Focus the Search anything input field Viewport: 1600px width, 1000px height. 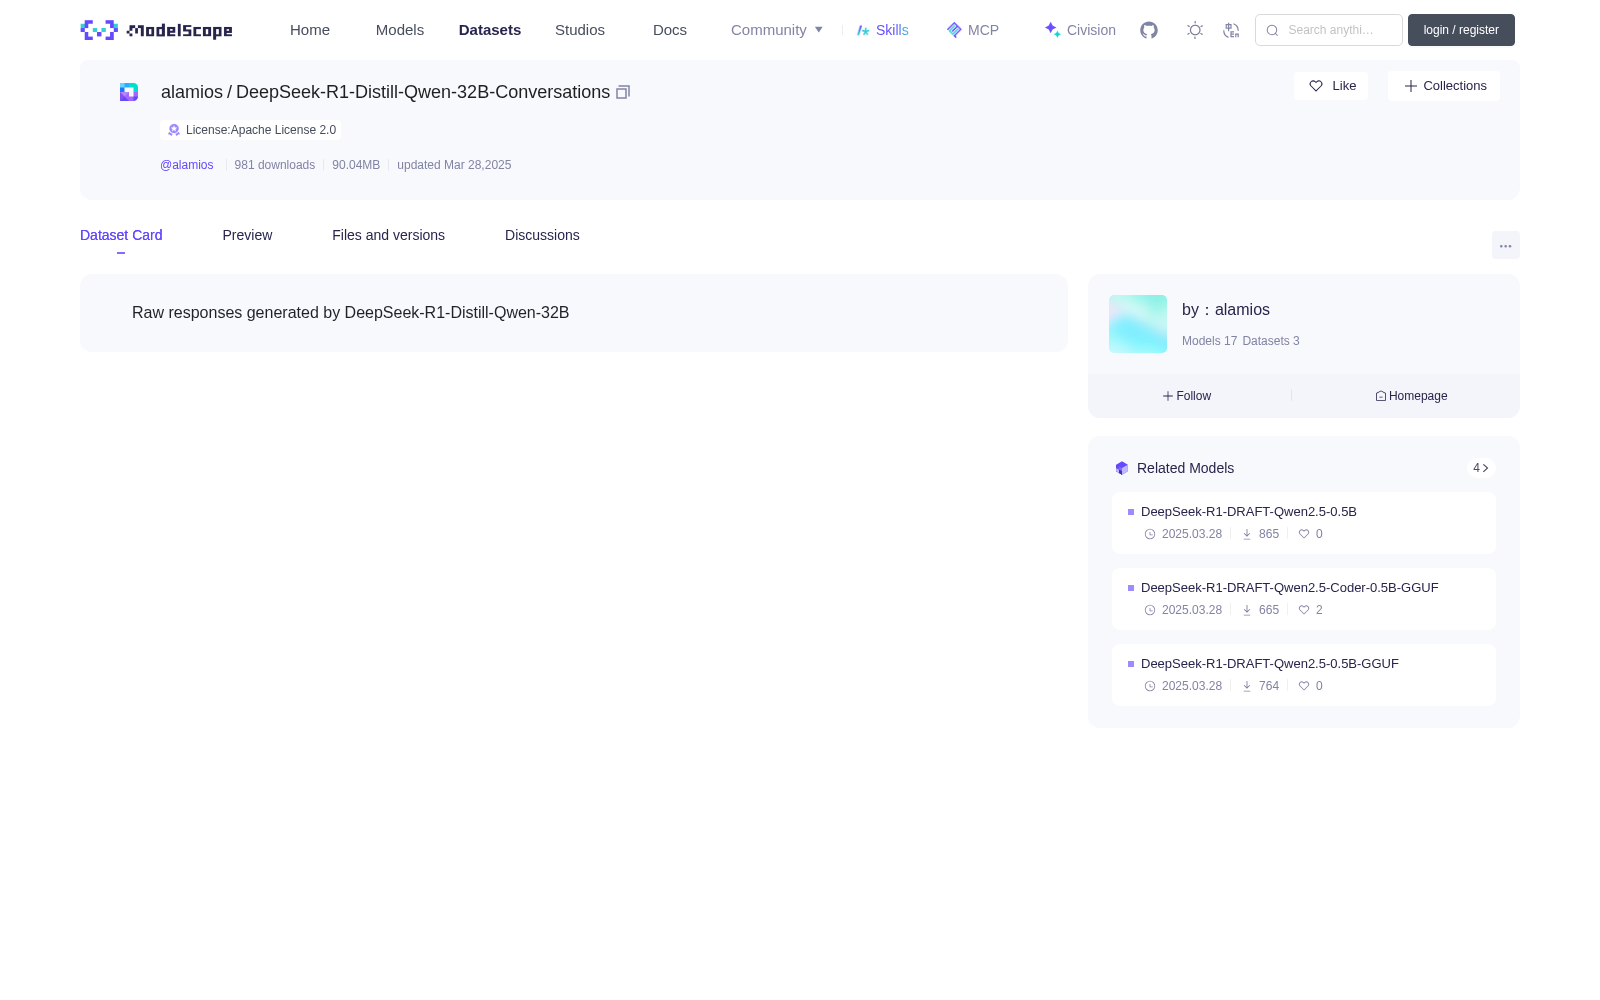1329,30
